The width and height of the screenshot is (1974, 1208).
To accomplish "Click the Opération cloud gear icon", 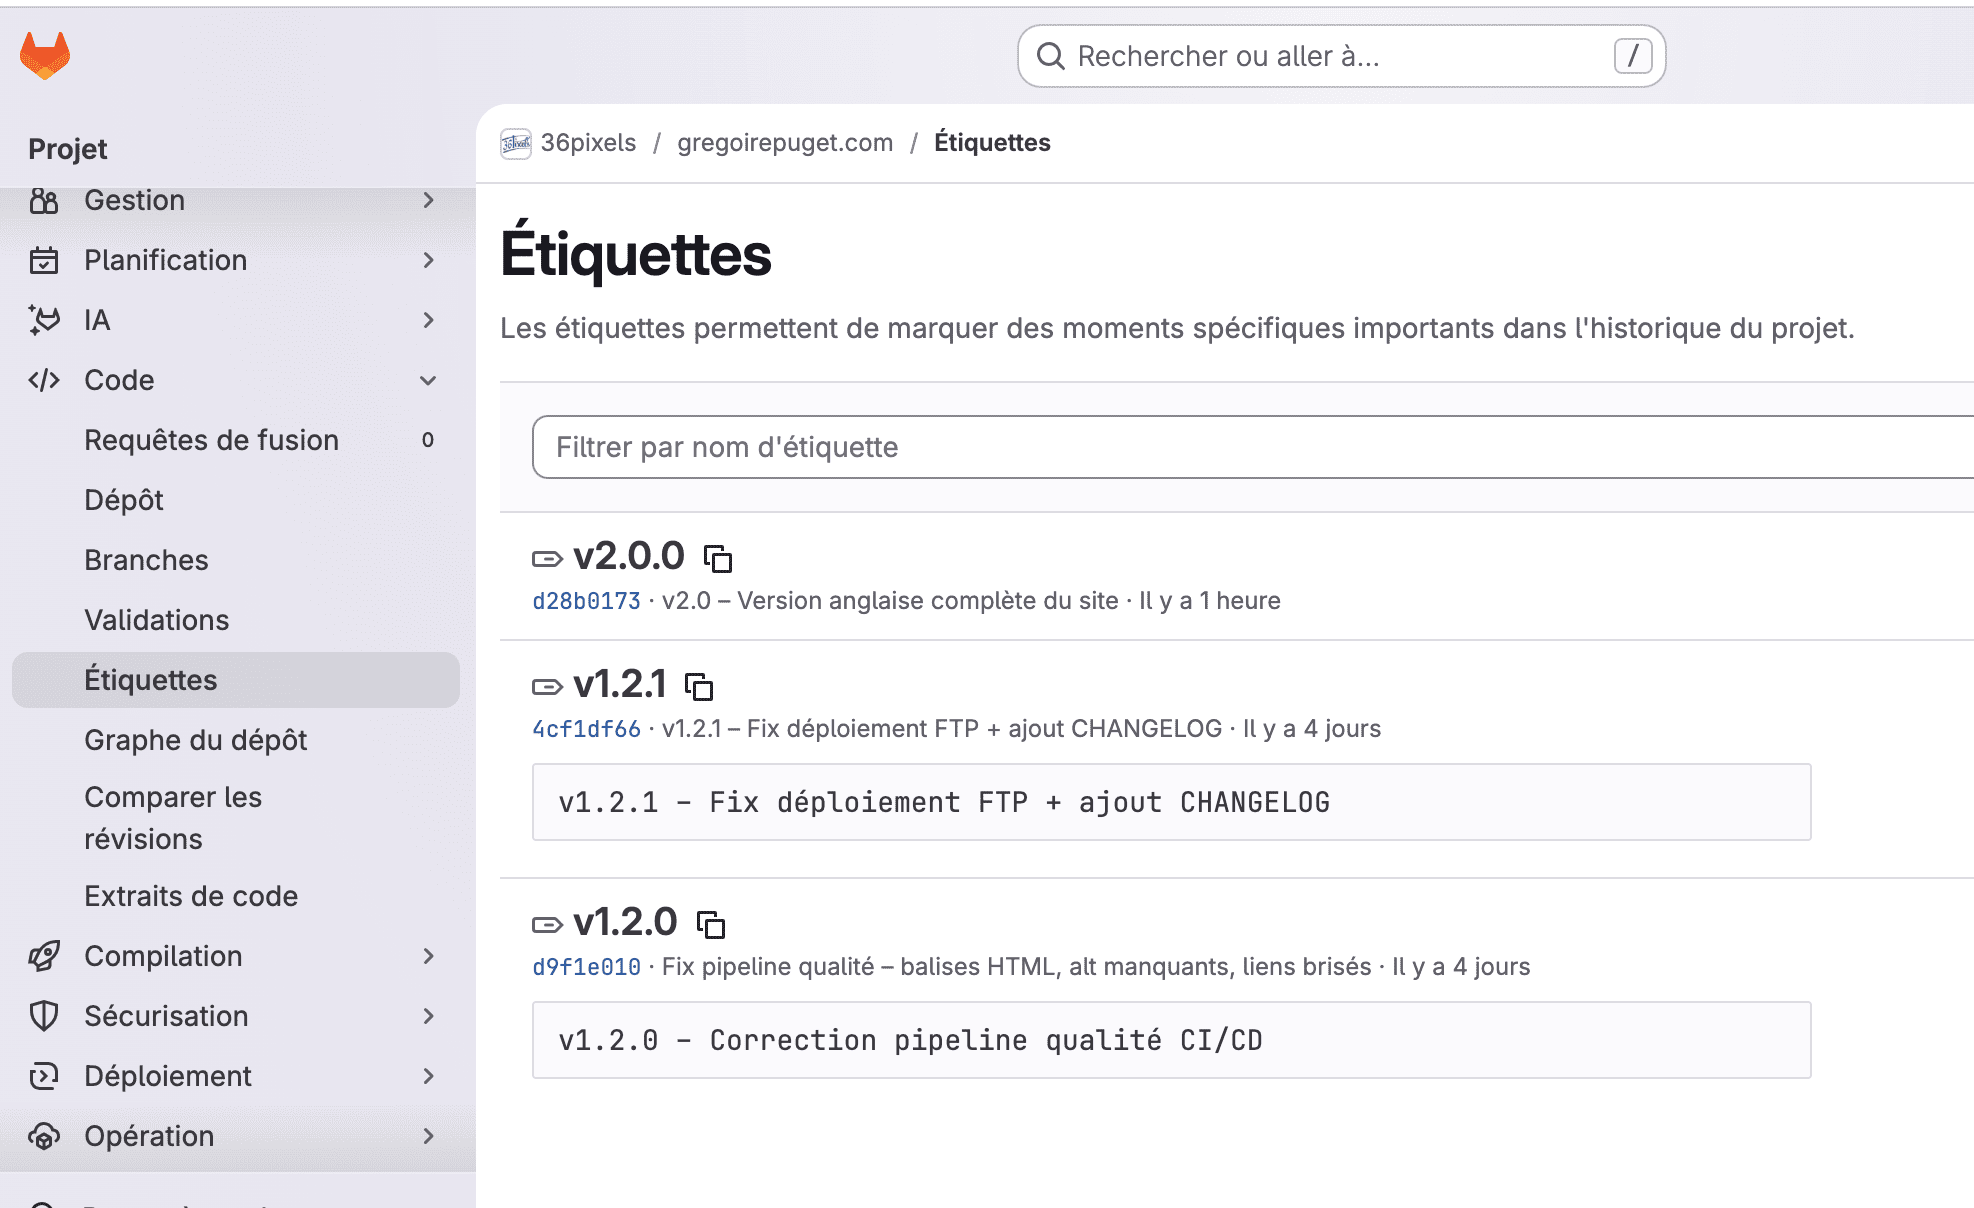I will tap(44, 1136).
